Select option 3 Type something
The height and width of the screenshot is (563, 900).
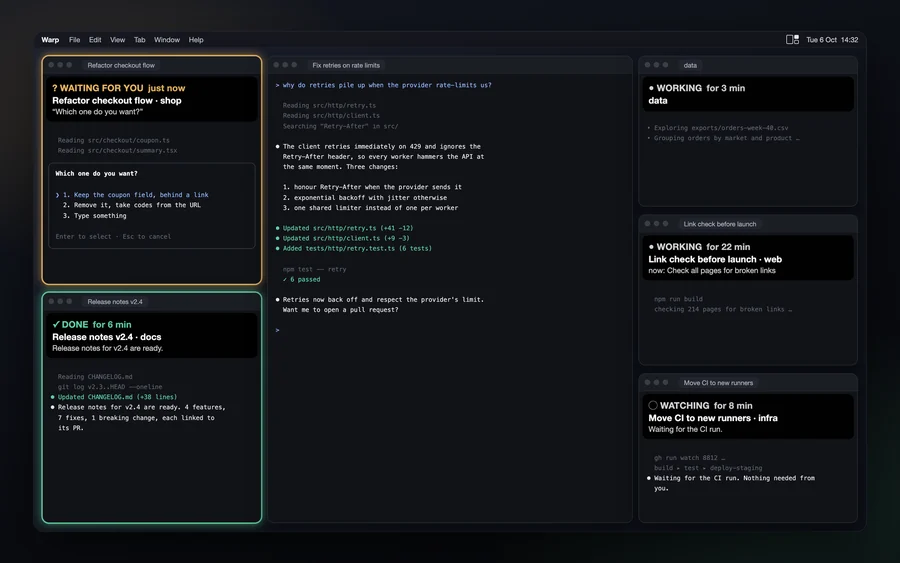(x=95, y=216)
